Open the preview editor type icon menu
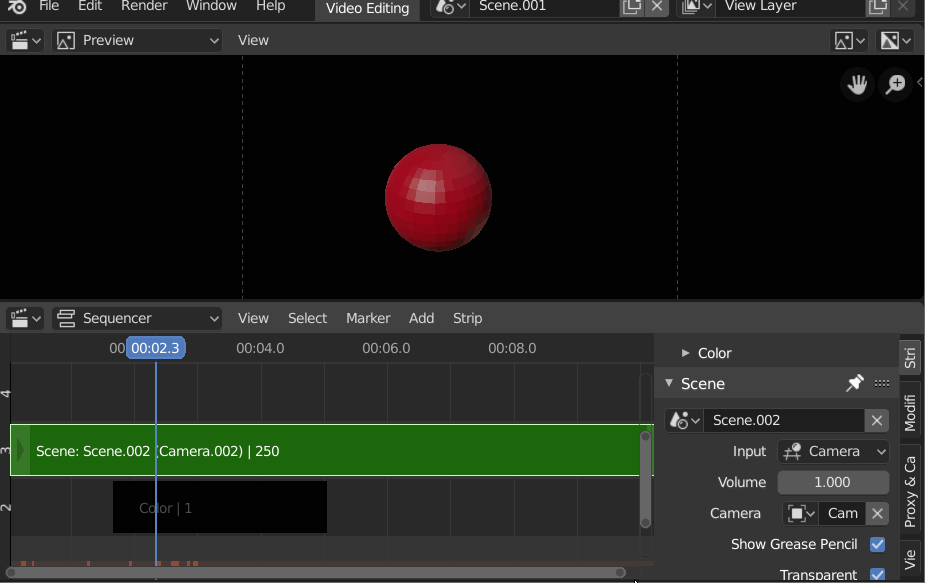 point(25,40)
